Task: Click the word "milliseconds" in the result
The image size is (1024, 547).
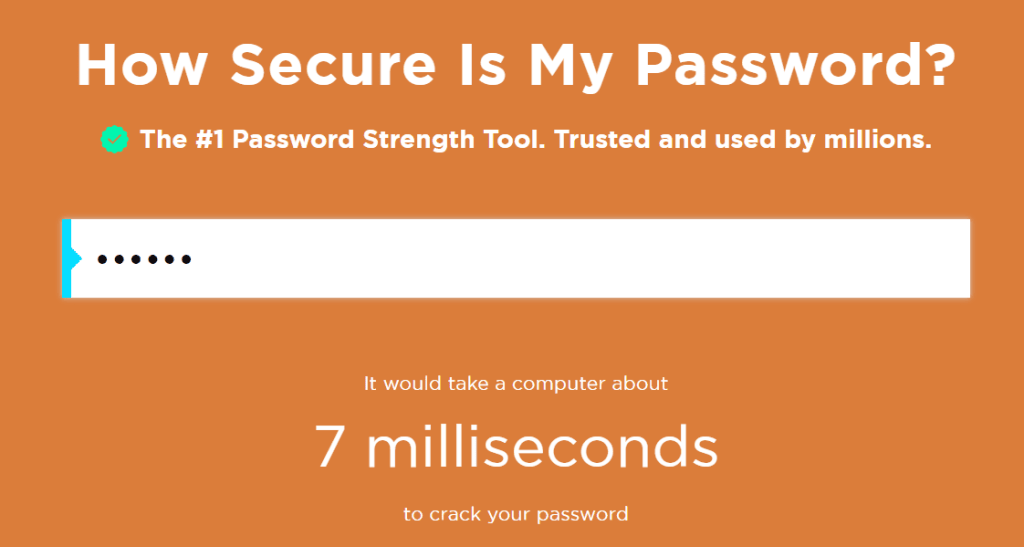Action: click(x=542, y=447)
